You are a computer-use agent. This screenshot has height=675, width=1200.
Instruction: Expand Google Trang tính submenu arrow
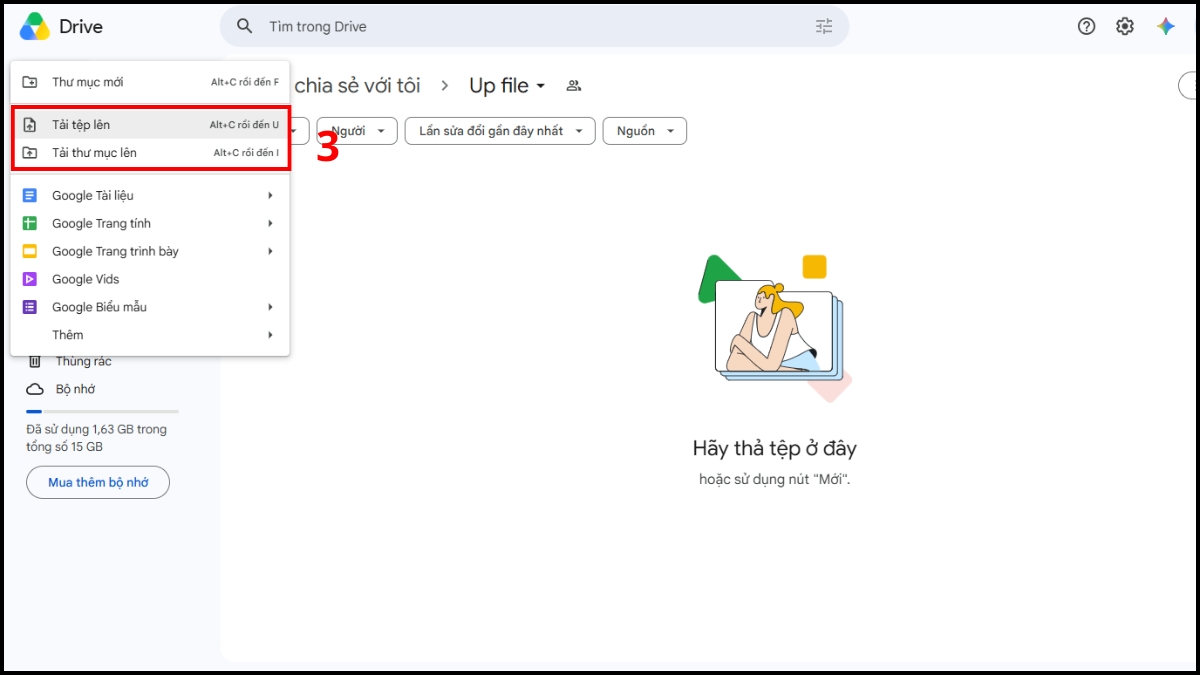click(x=270, y=224)
